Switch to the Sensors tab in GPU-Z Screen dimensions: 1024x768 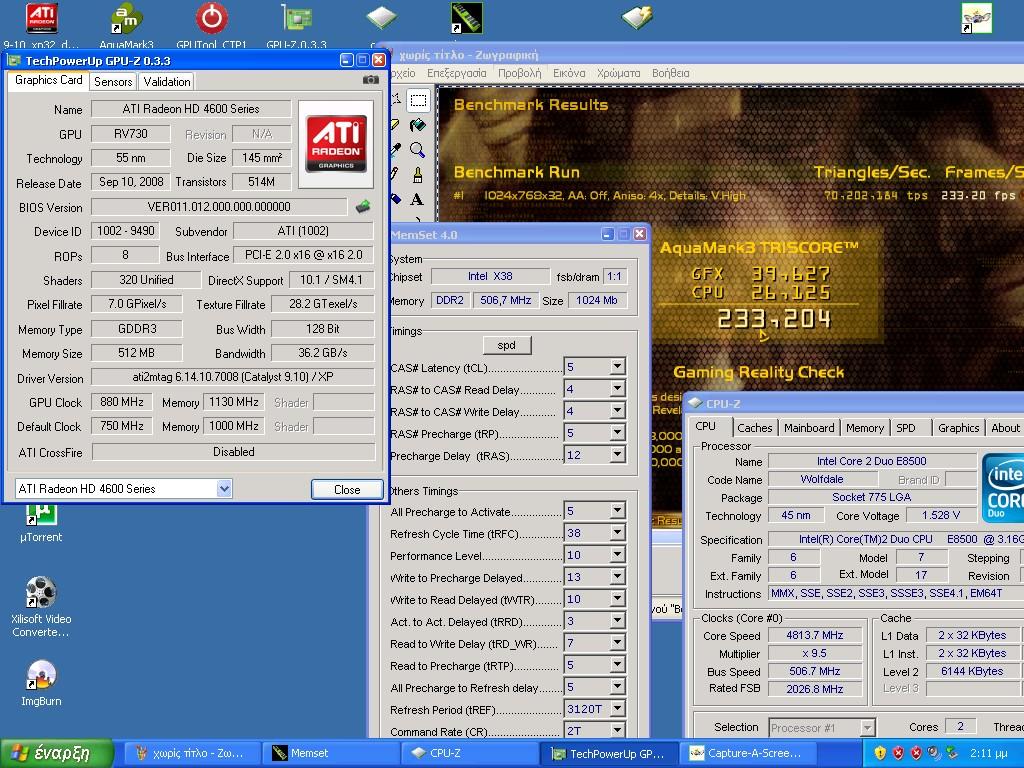[x=113, y=82]
